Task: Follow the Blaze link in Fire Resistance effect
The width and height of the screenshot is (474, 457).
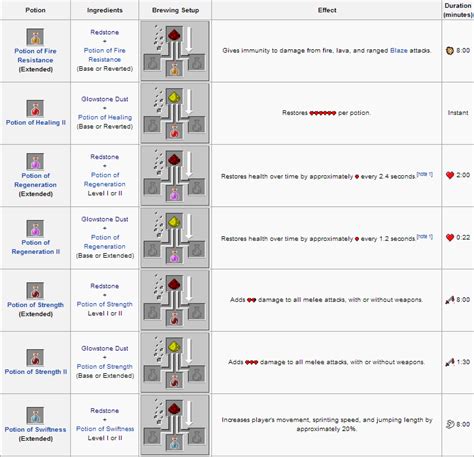Action: coord(399,51)
